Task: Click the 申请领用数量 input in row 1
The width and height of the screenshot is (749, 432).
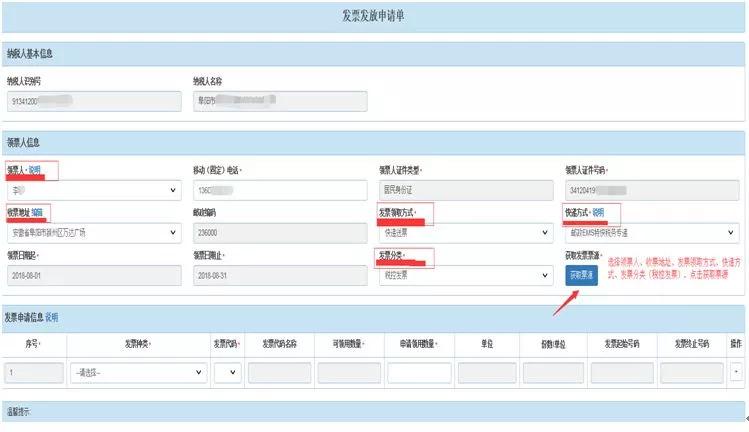Action: pos(419,373)
